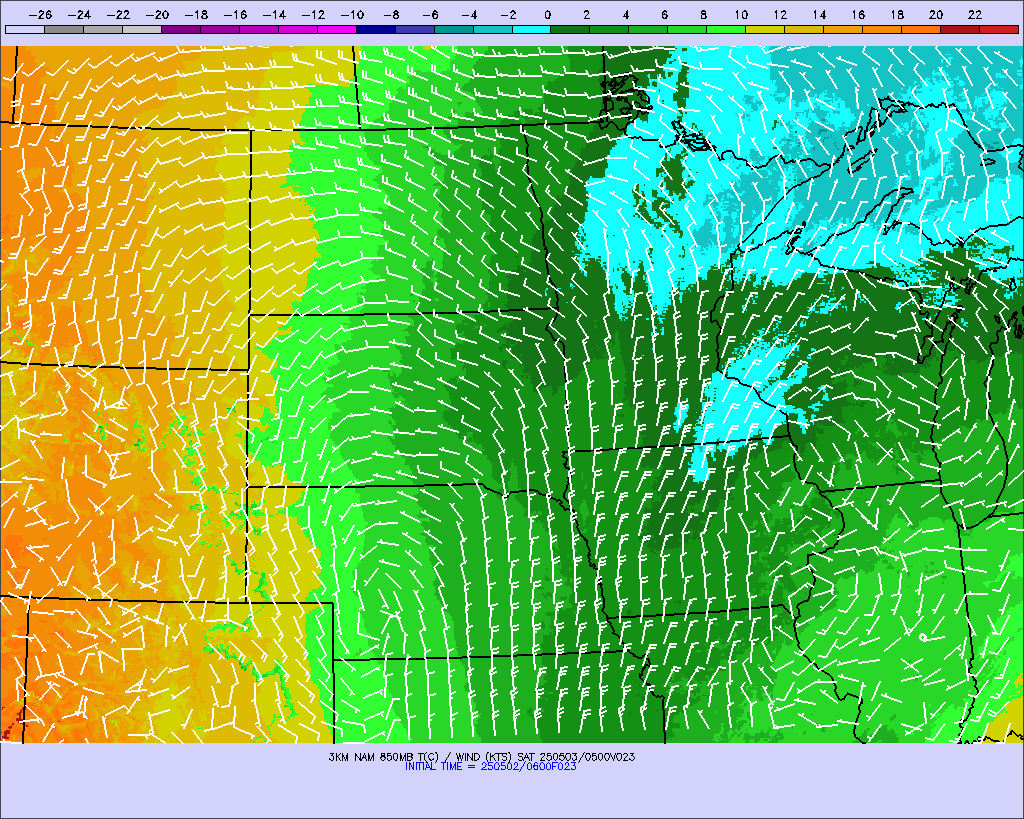The height and width of the screenshot is (819, 1024).
Task: Click the '6' legend label
Action: (665, 14)
